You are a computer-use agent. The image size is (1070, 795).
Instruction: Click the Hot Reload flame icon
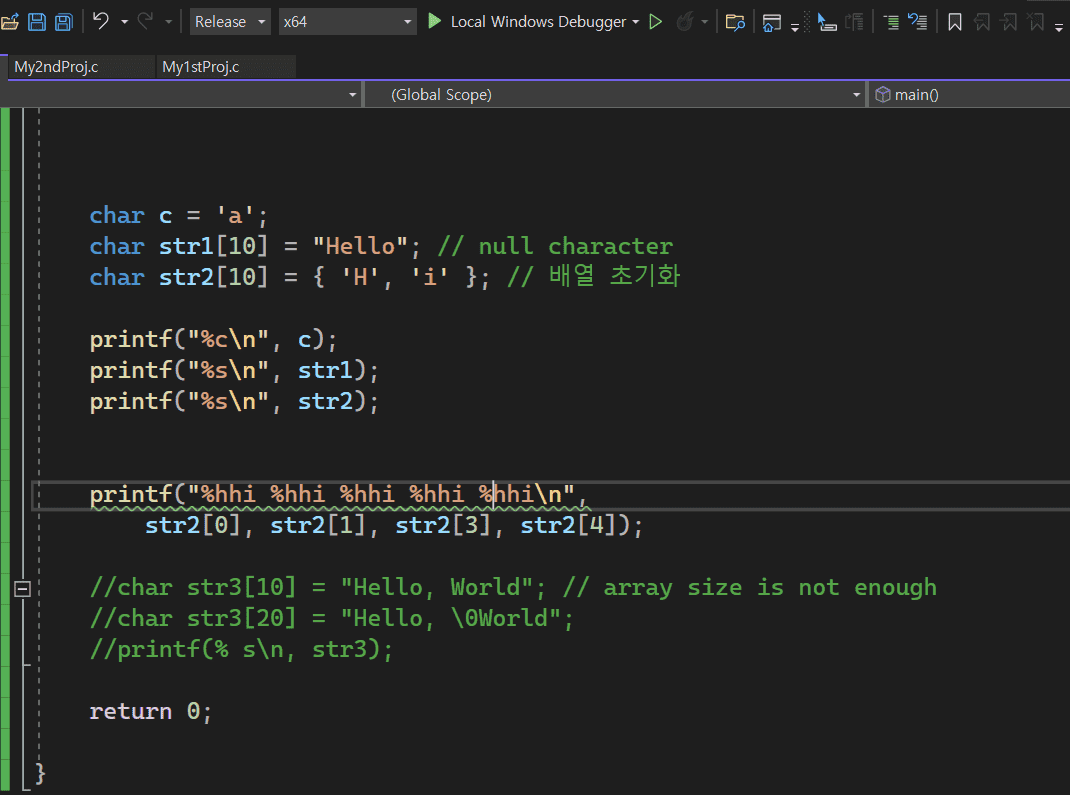(686, 22)
